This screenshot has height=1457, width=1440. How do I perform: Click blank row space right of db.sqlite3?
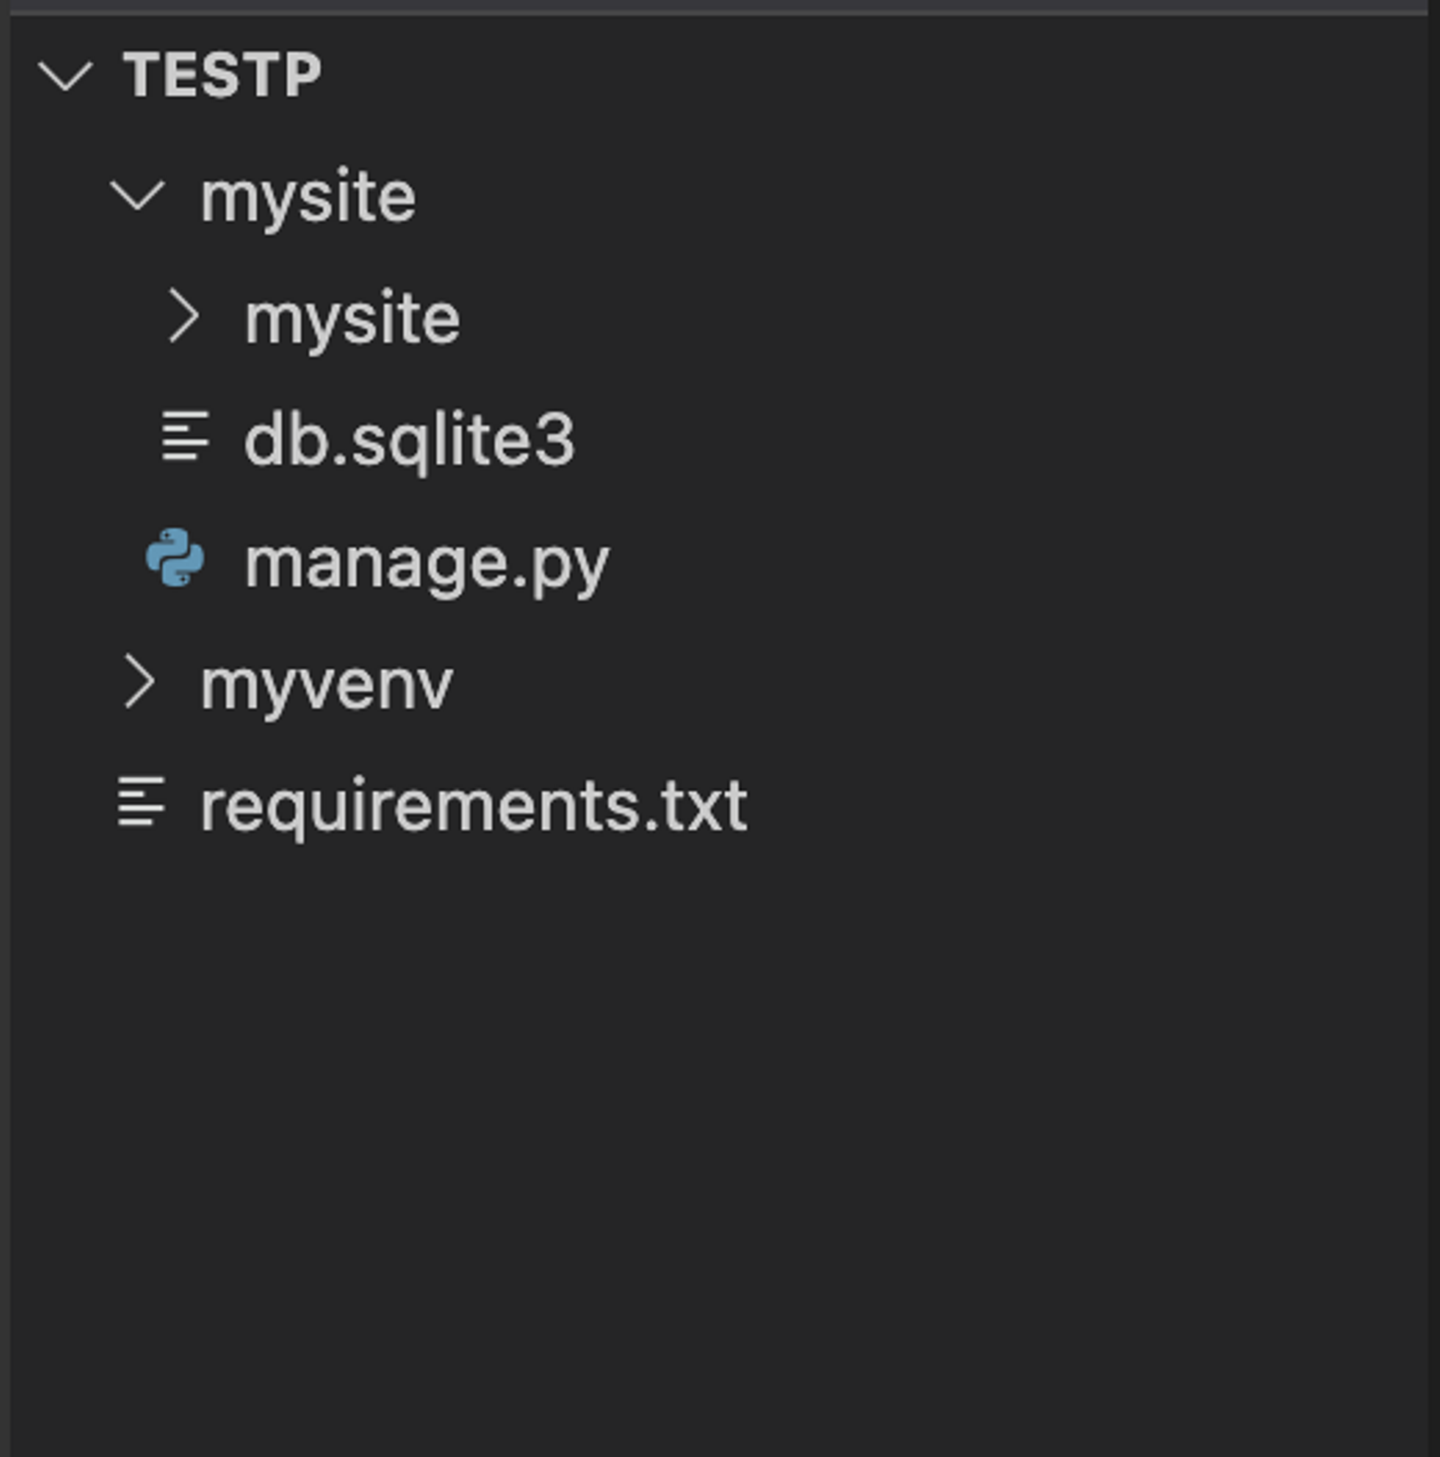1000,440
